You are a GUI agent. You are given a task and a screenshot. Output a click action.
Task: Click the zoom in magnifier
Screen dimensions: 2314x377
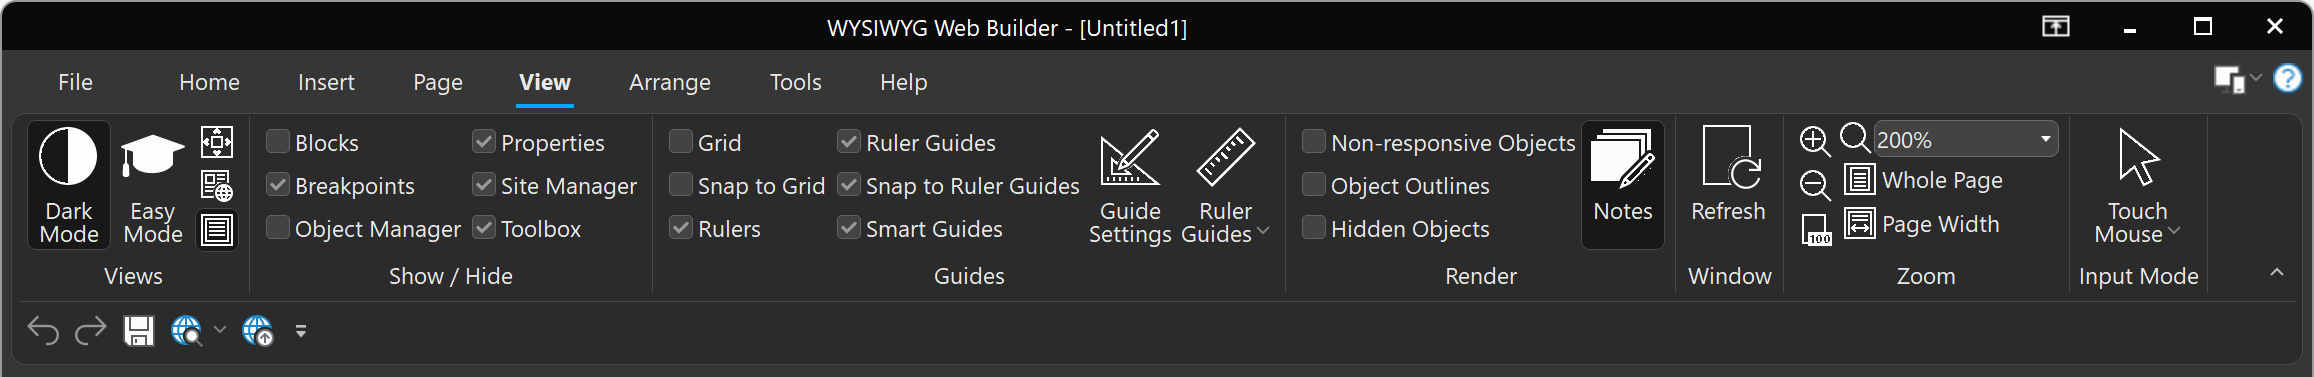(1814, 141)
